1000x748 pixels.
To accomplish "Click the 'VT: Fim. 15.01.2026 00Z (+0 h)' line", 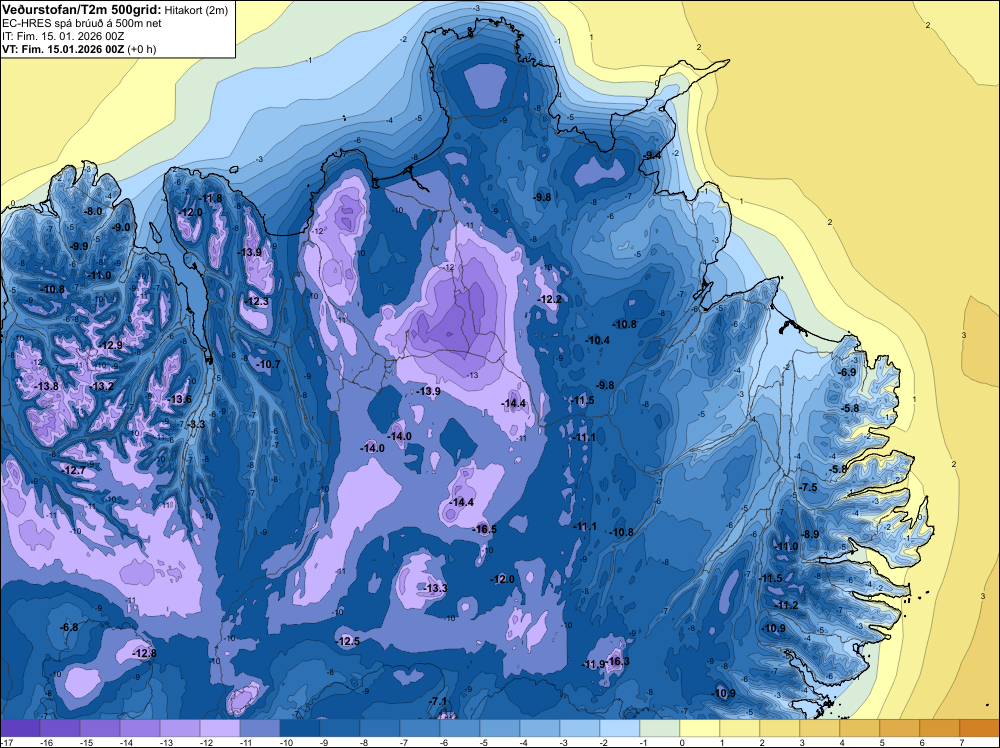I will pos(79,49).
